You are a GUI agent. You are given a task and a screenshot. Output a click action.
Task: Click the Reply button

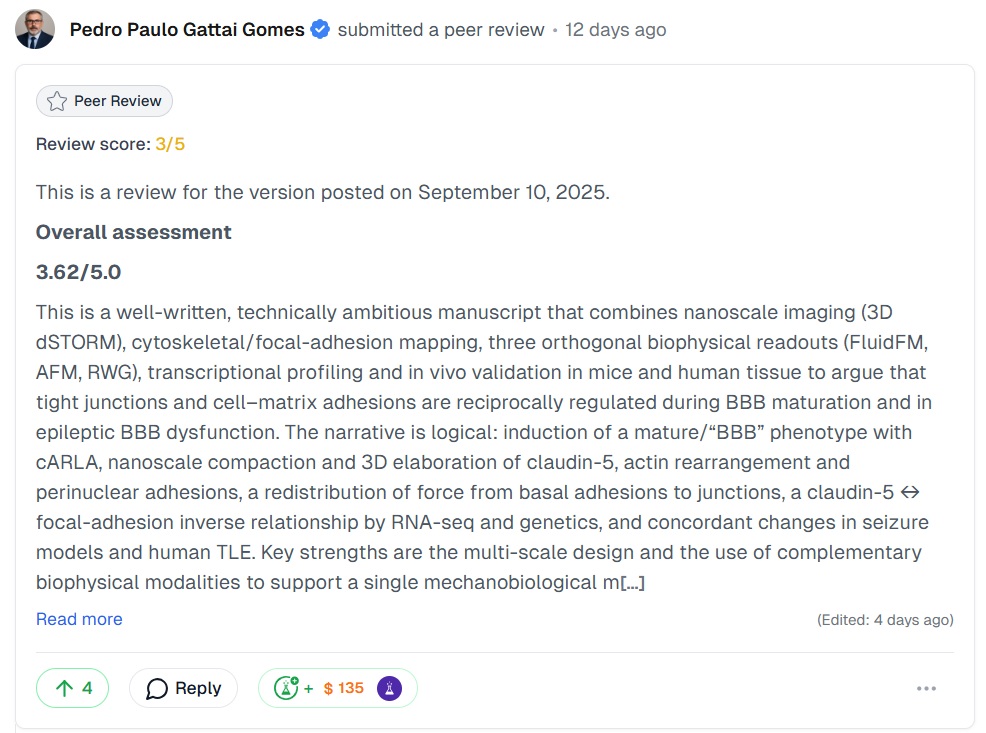(x=183, y=688)
